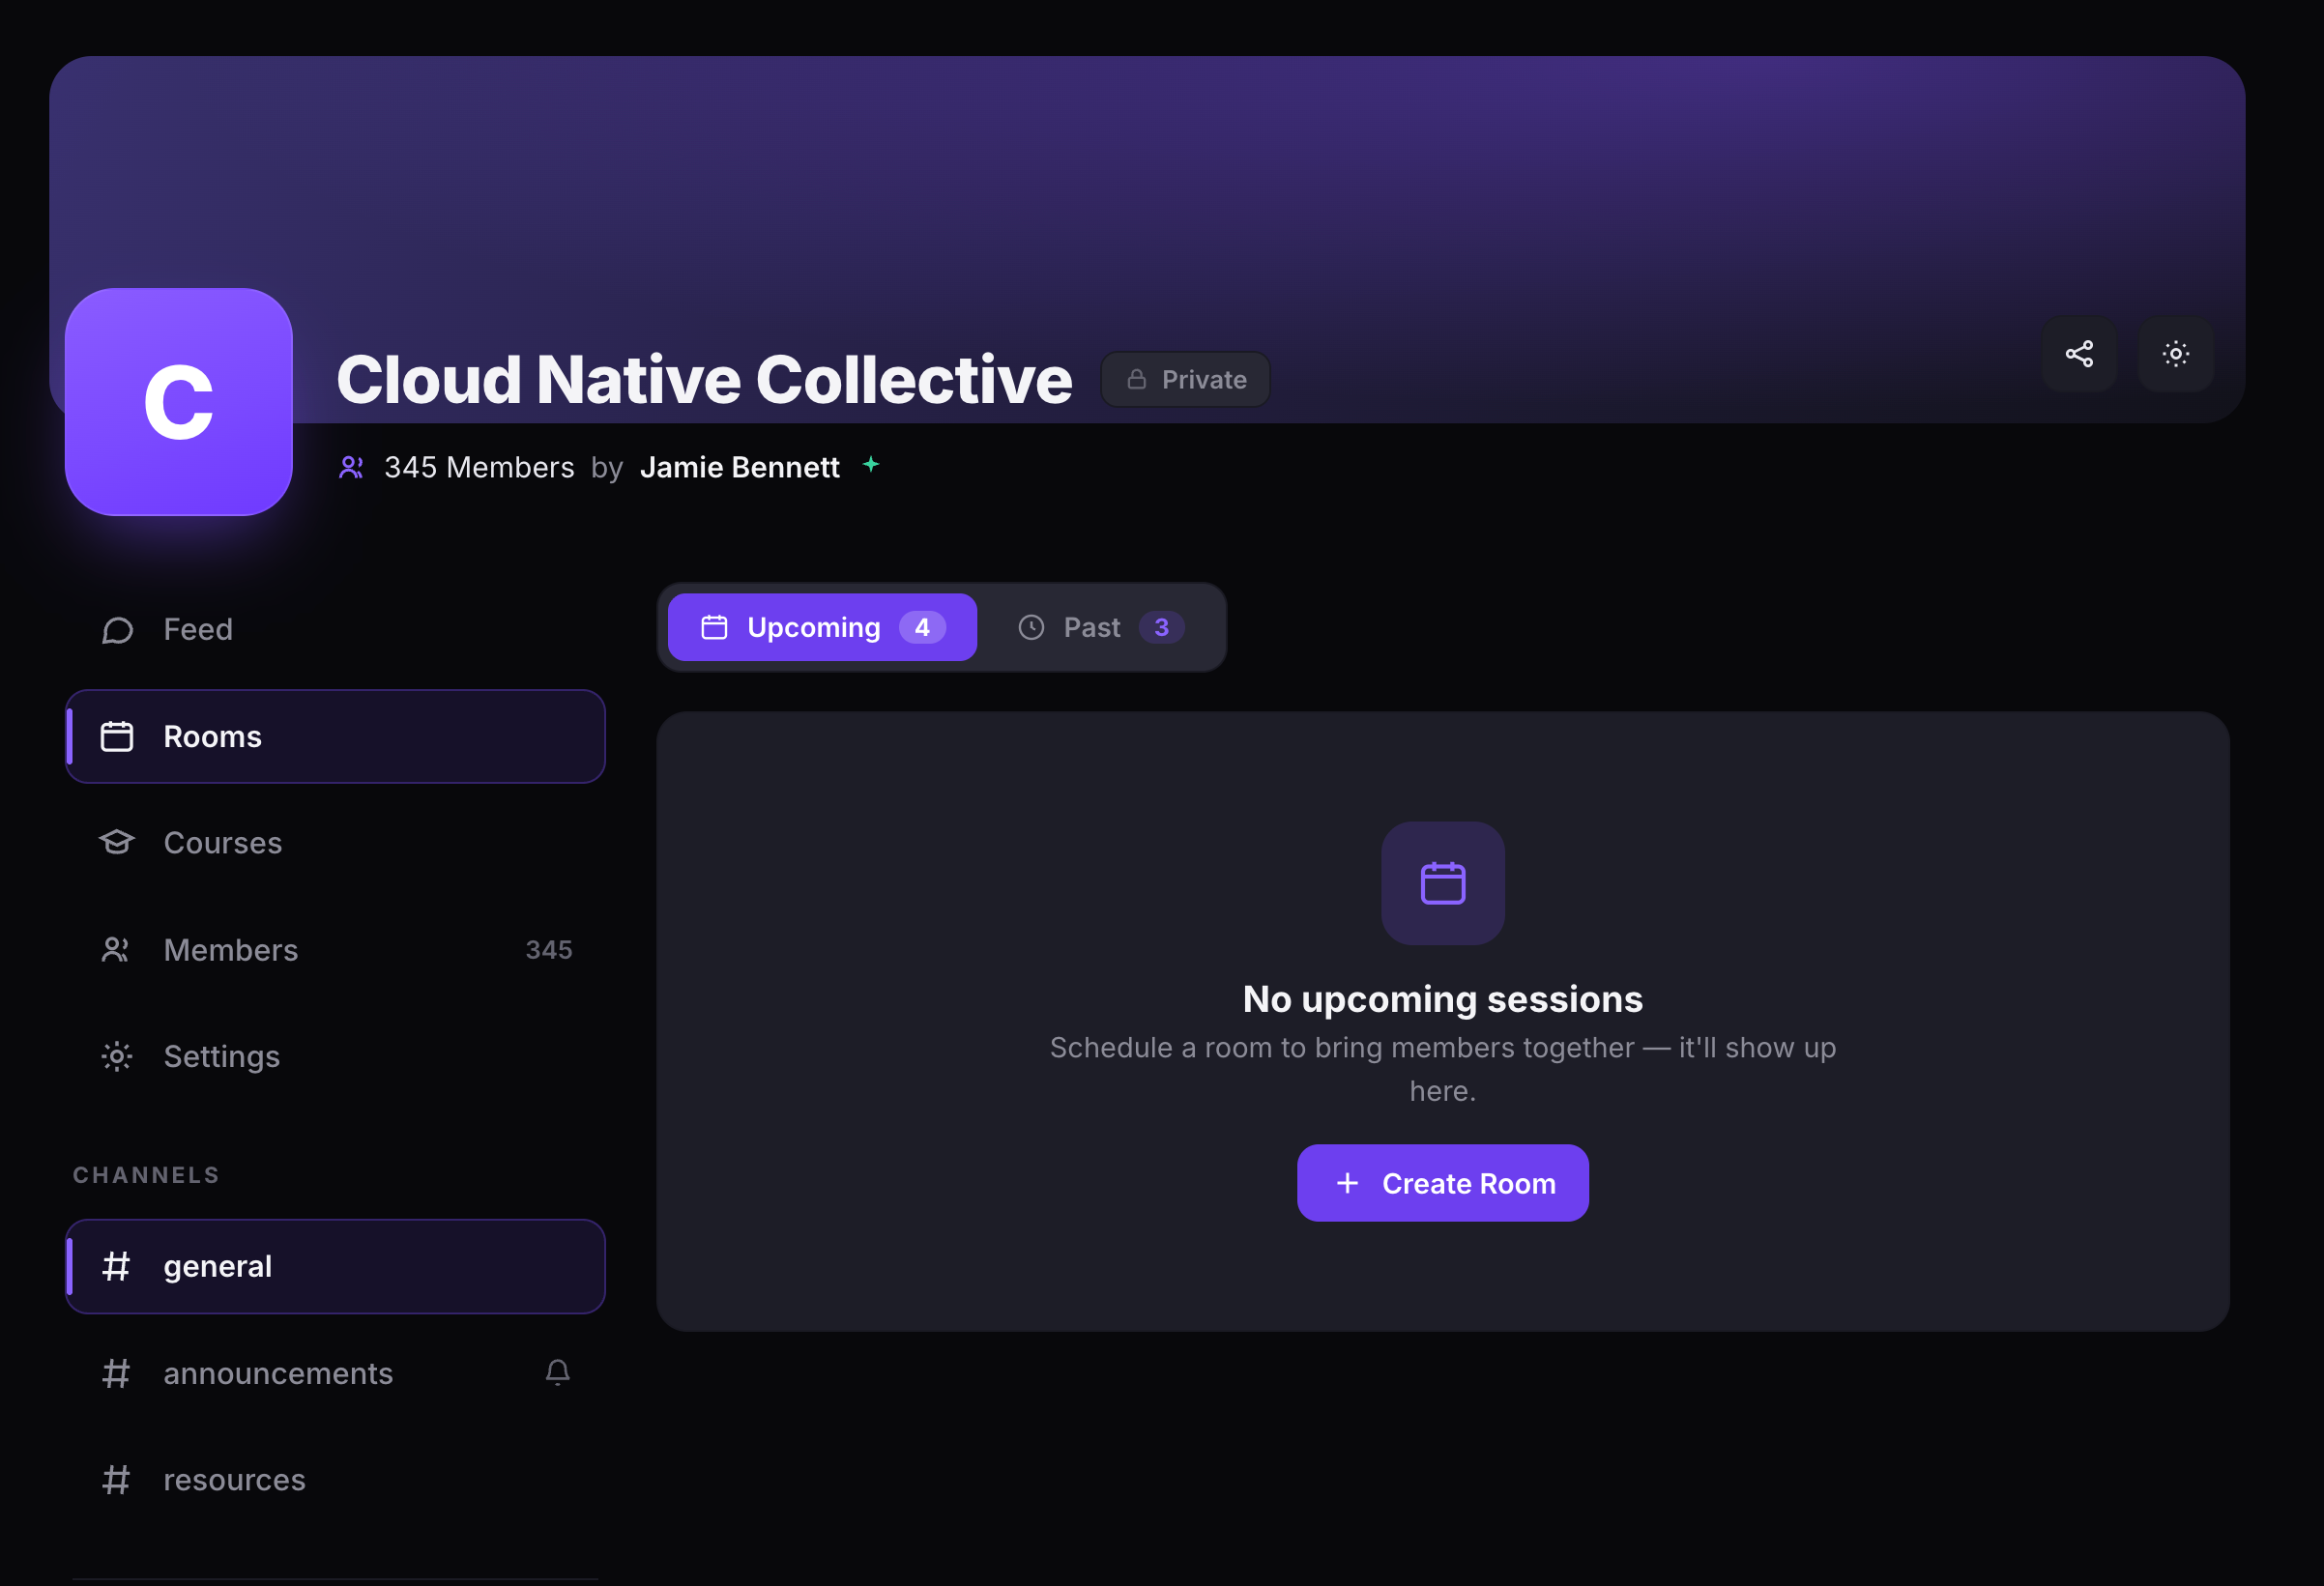Click the "3" badge on Past tab
2324x1586 pixels.
1161,627
